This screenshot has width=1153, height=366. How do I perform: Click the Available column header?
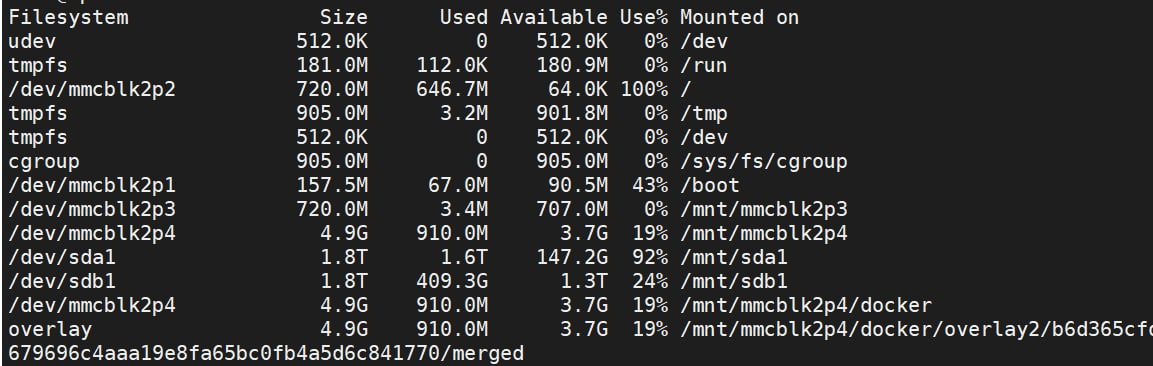click(x=554, y=17)
